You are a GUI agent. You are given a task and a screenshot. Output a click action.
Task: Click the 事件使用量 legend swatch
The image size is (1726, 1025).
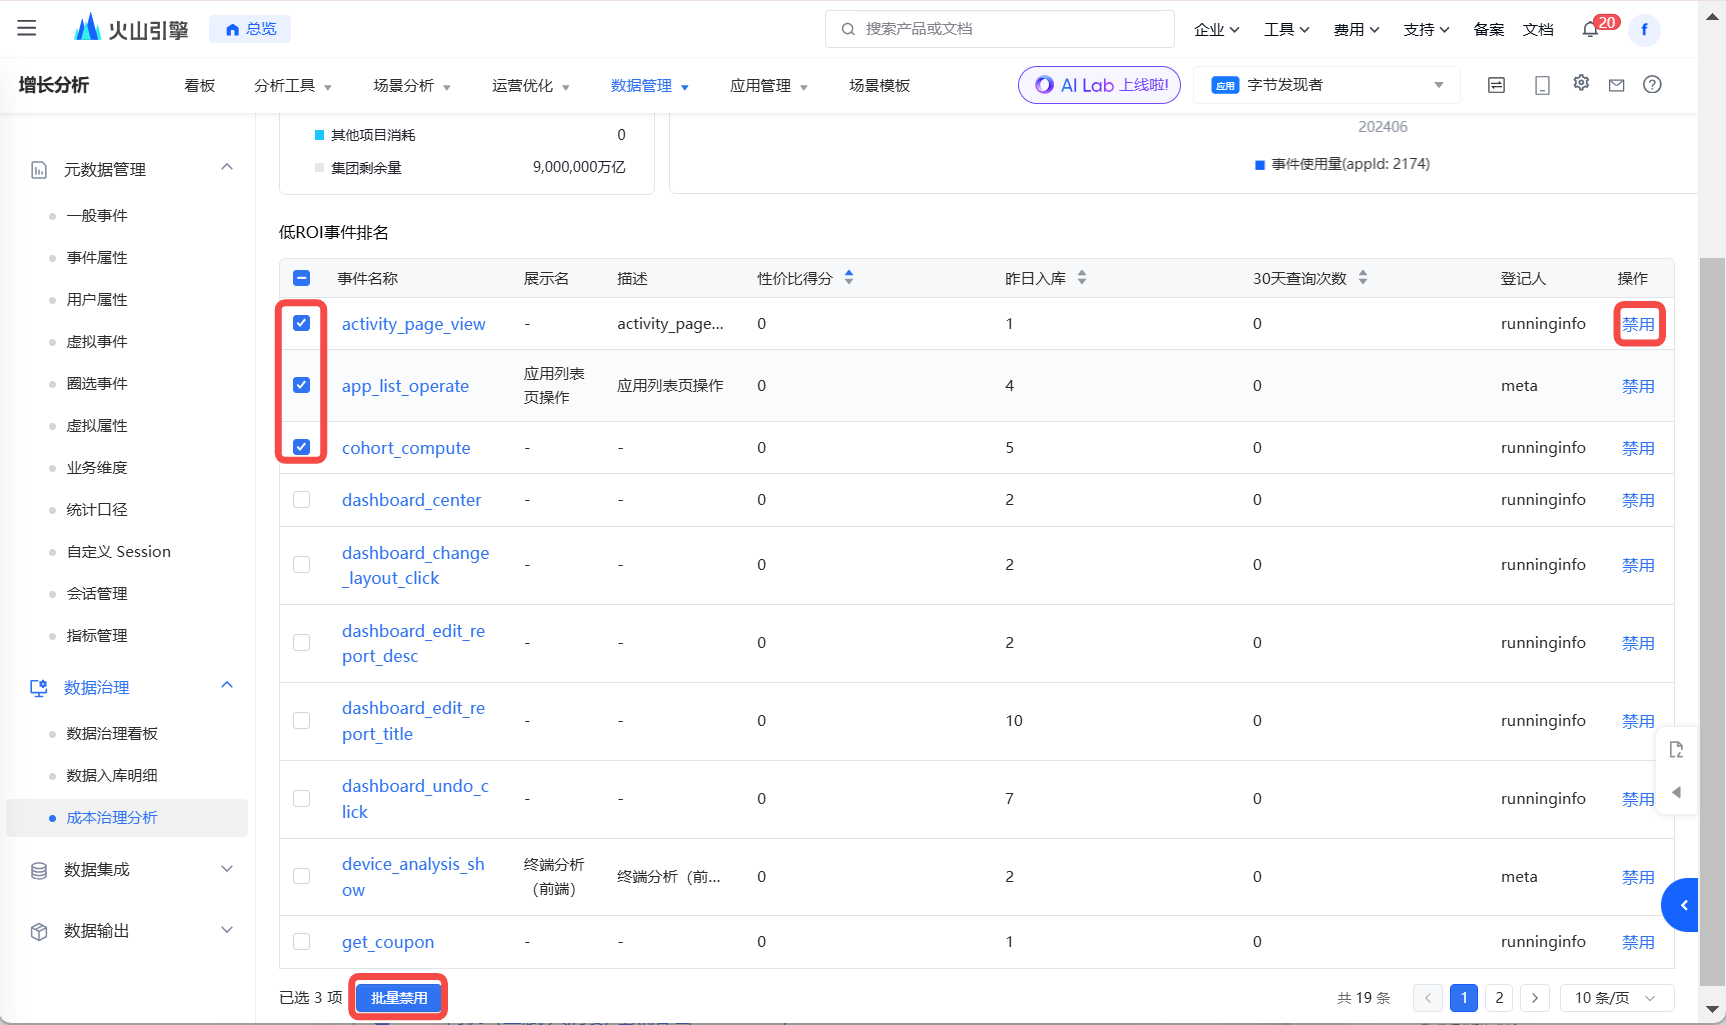(x=1260, y=165)
